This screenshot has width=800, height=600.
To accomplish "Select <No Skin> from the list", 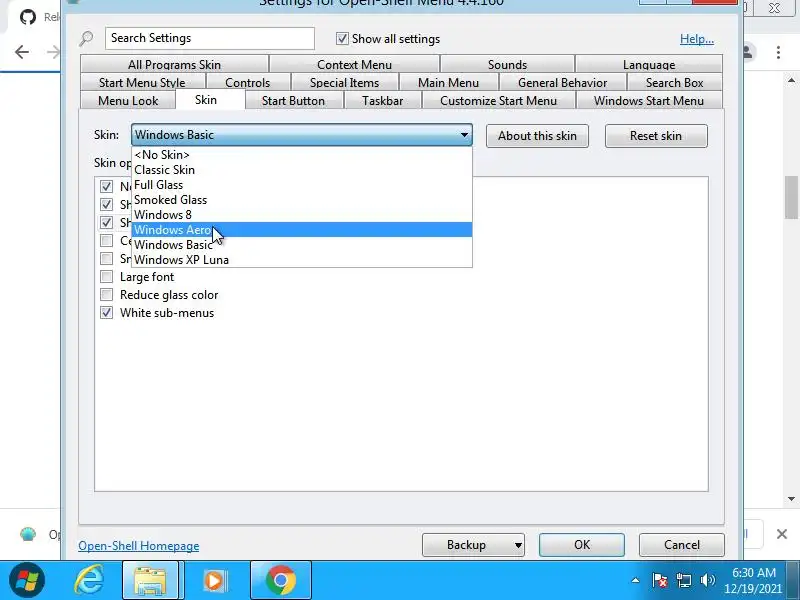I will pos(302,155).
